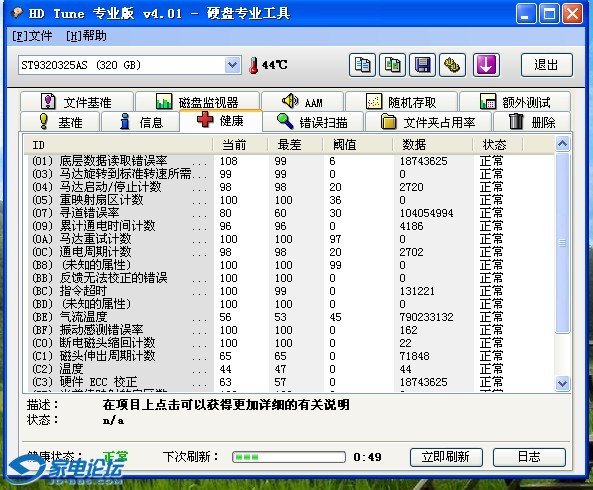This screenshot has width=593, height=490.
Task: Click the data value 790233132
Action: (x=426, y=317)
